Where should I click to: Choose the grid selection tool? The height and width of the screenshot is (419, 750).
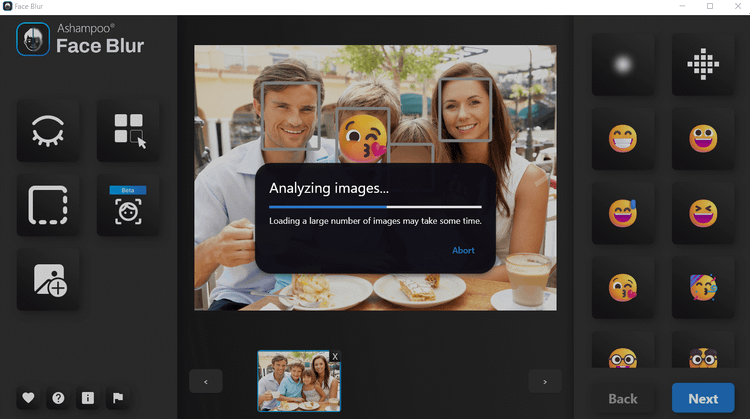click(x=127, y=131)
